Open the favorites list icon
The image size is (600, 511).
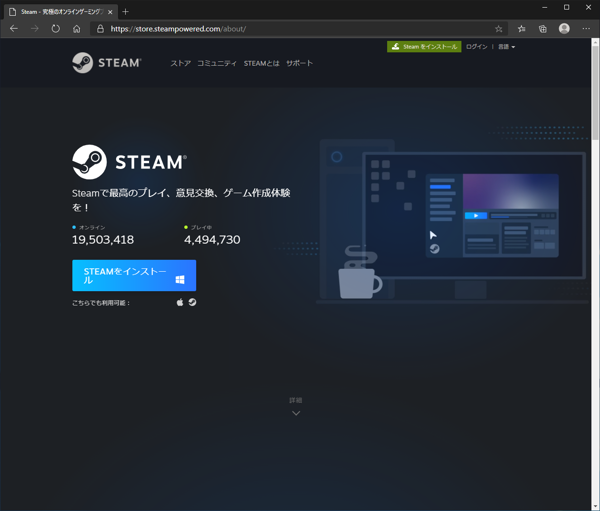click(x=522, y=29)
